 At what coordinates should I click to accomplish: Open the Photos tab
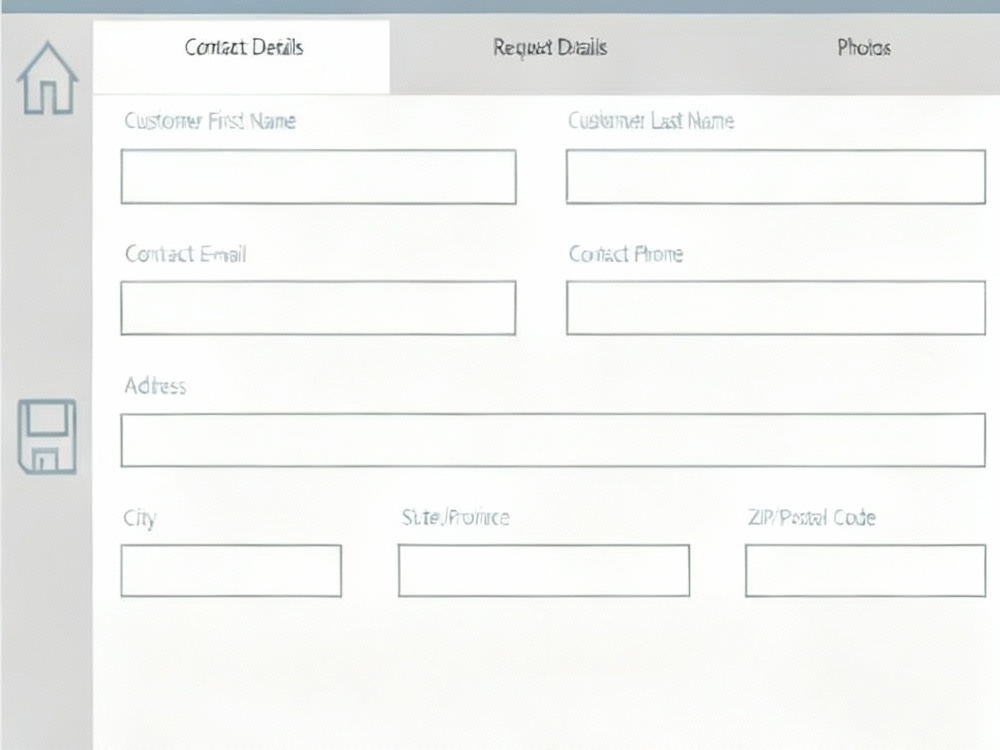[x=864, y=48]
